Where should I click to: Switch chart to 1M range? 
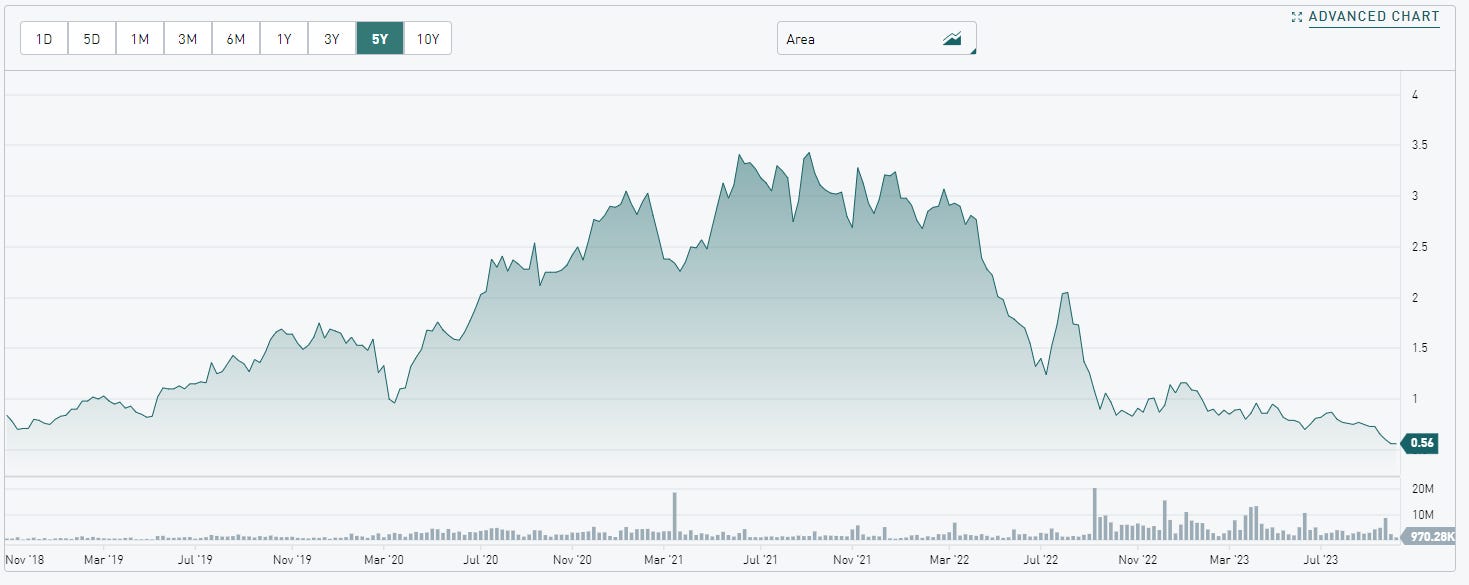140,39
